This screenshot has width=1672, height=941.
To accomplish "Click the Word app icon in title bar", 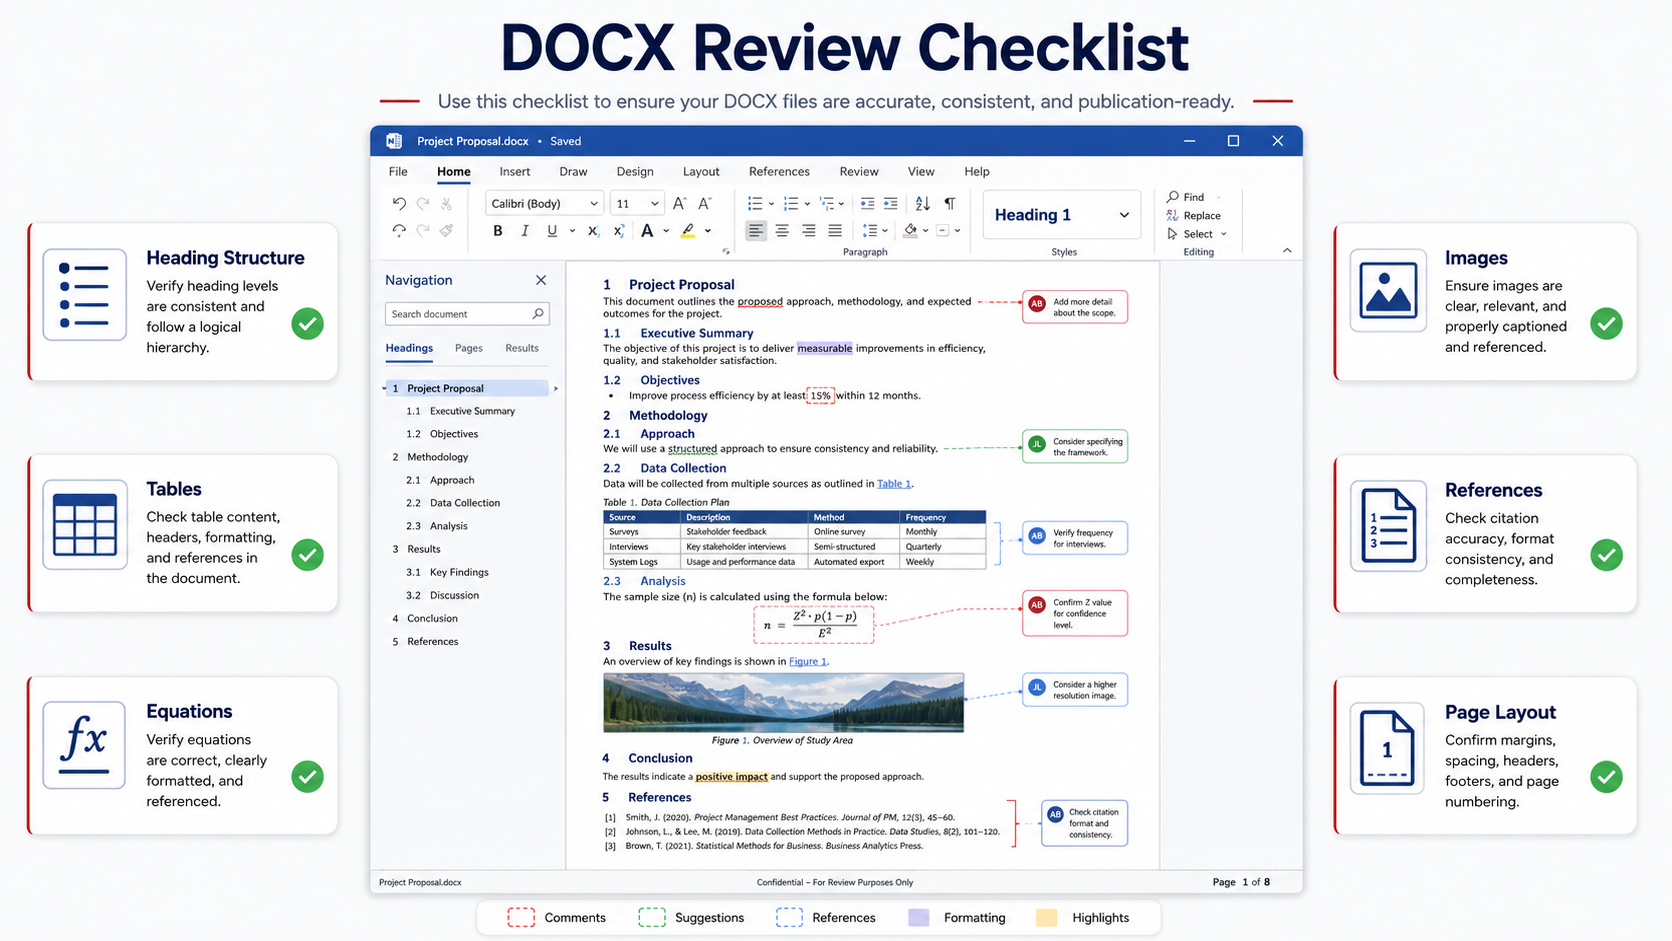I will 394,141.
